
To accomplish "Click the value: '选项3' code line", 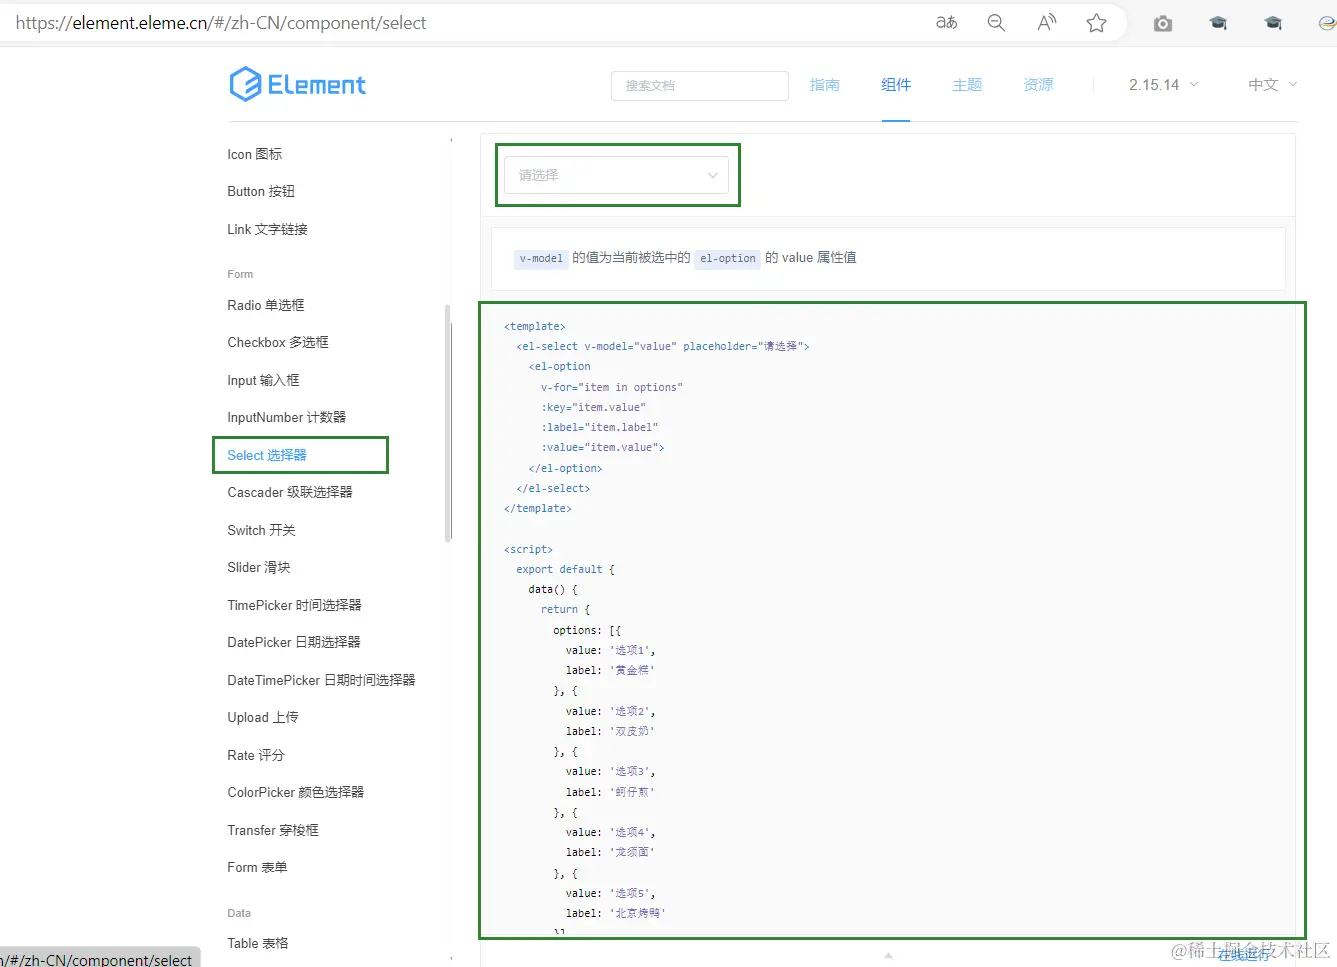I will 611,771.
